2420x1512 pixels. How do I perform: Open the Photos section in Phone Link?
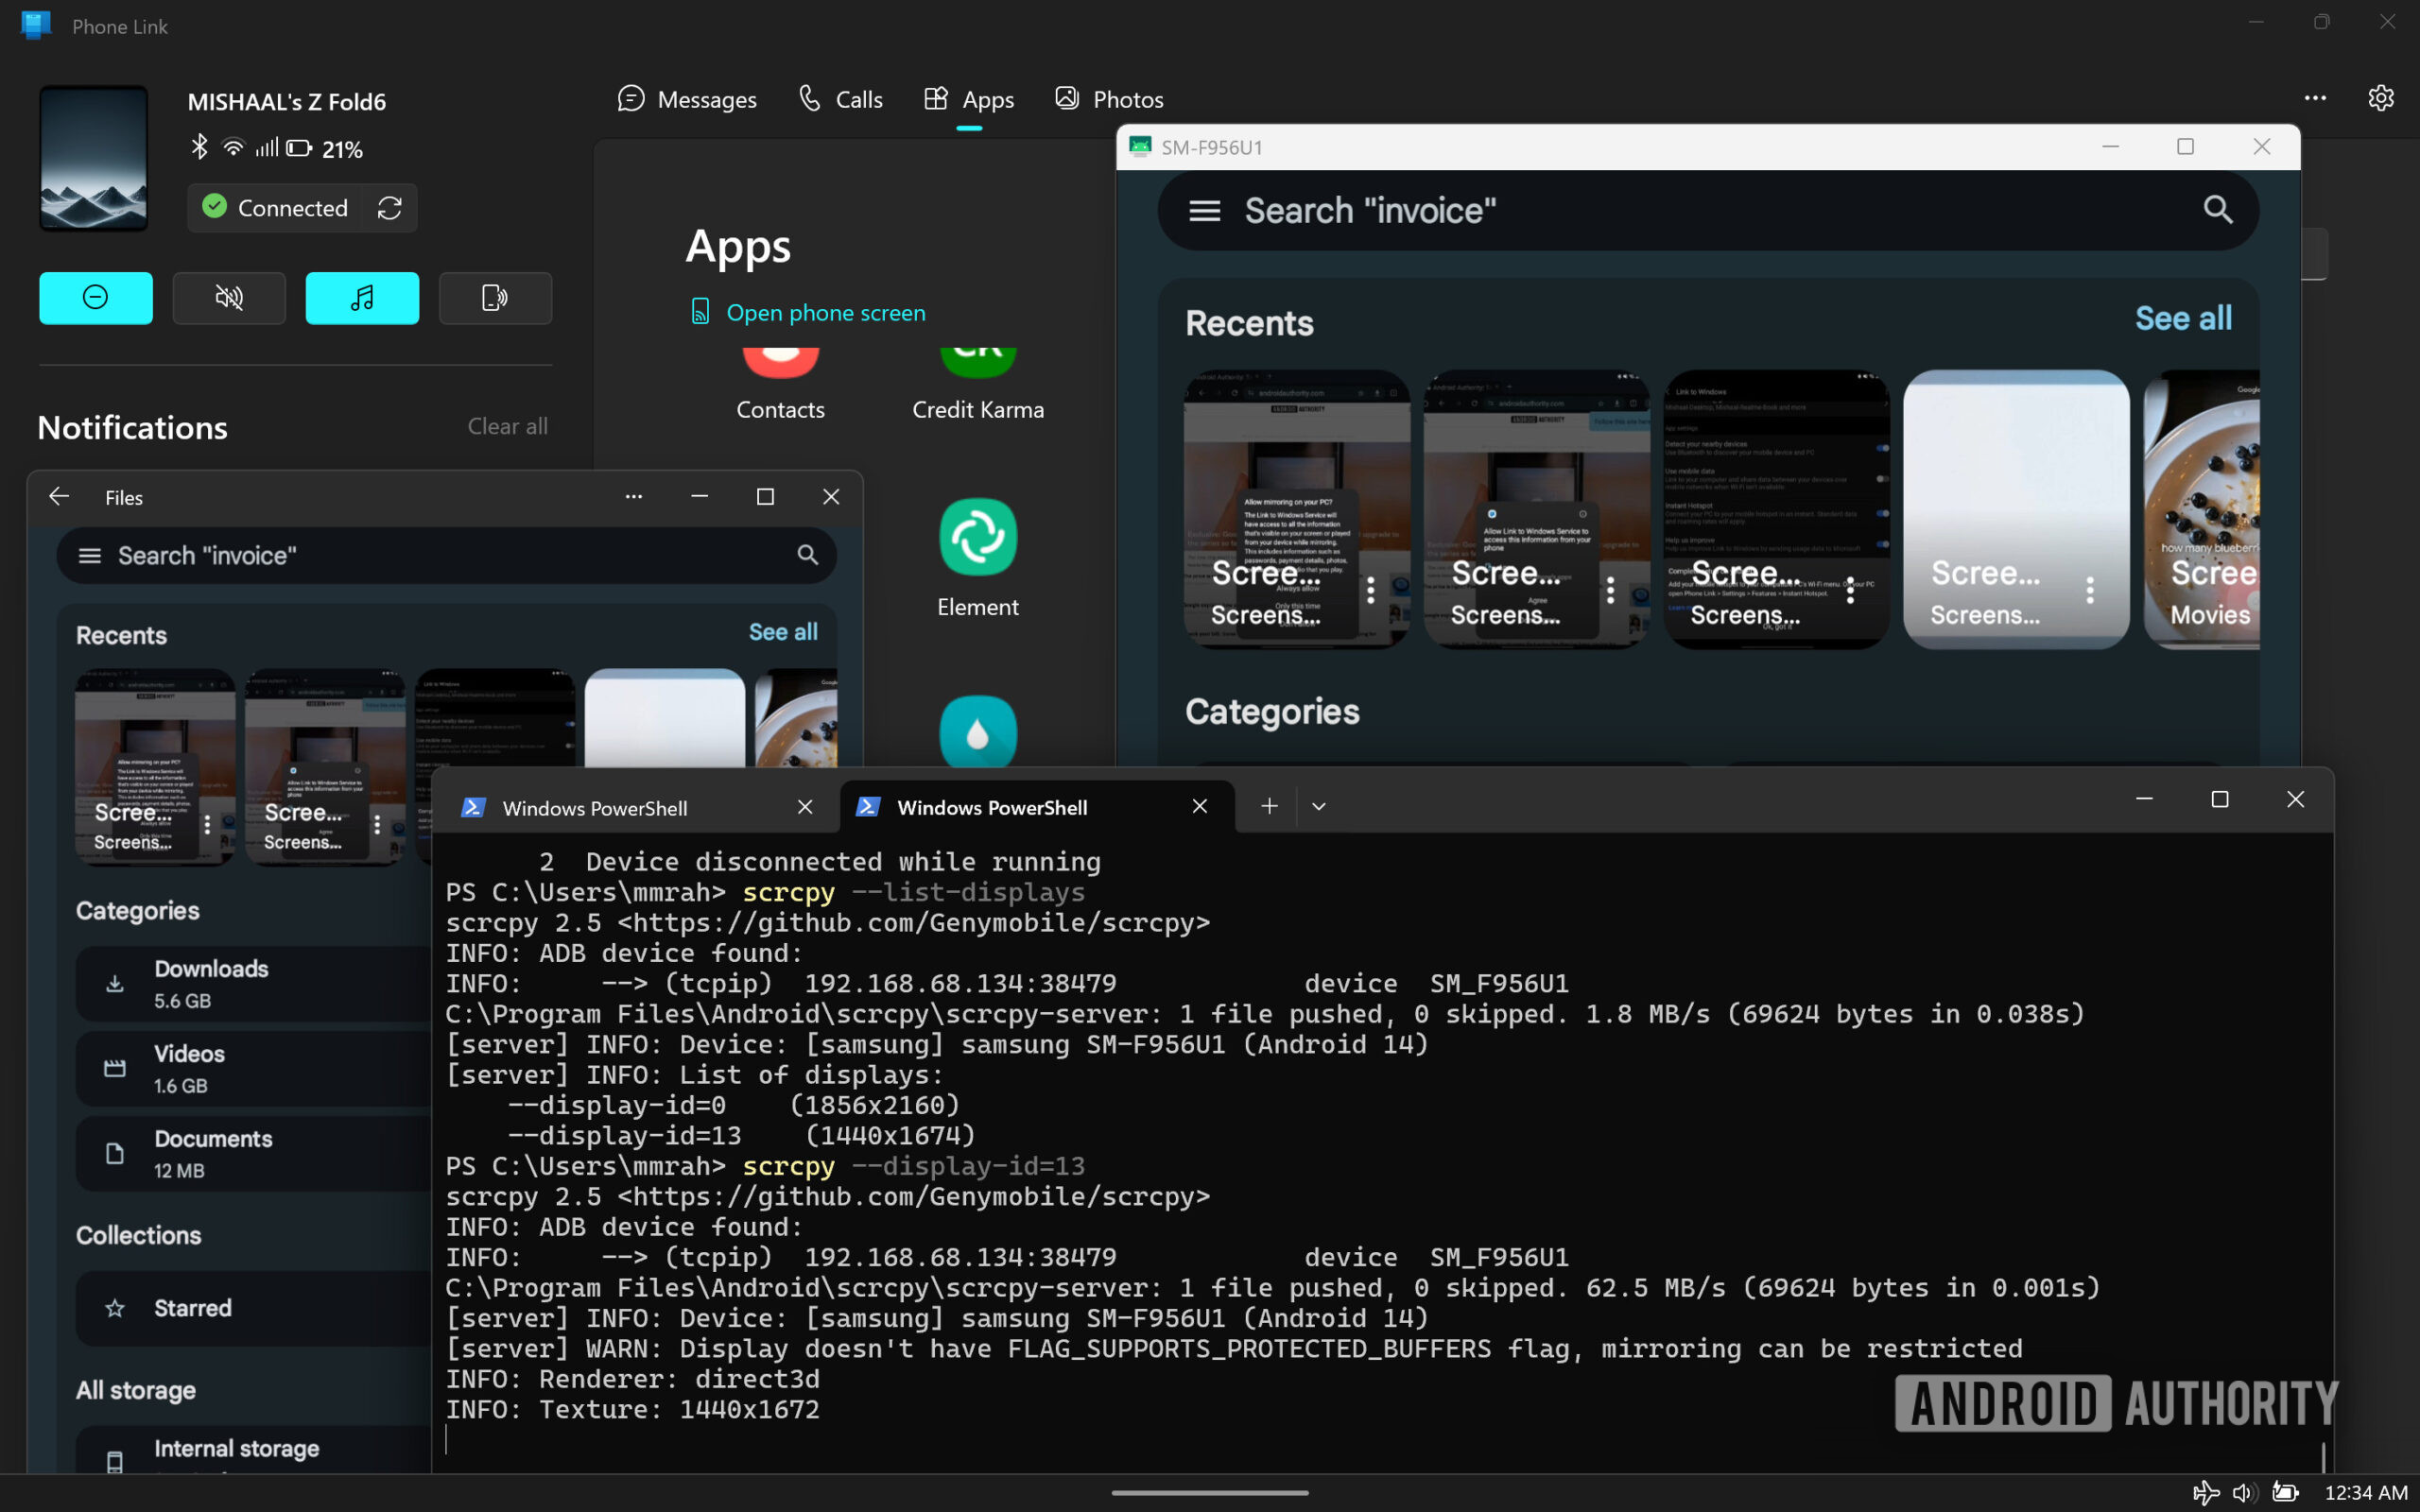click(x=1110, y=99)
